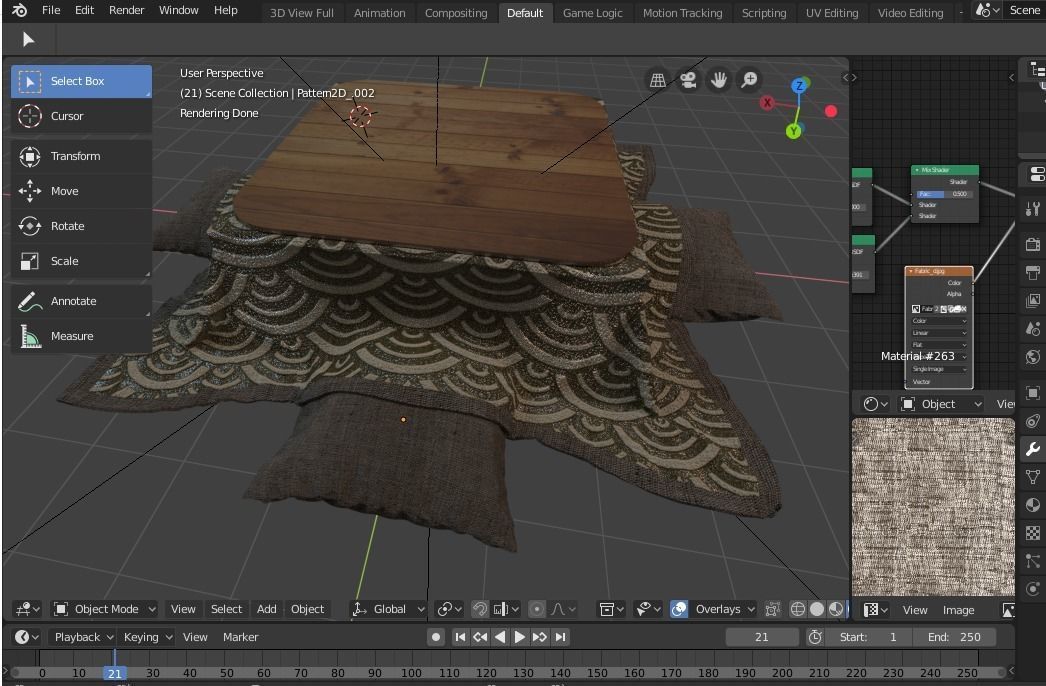Click the magnifier zoom view icon

pos(749,80)
